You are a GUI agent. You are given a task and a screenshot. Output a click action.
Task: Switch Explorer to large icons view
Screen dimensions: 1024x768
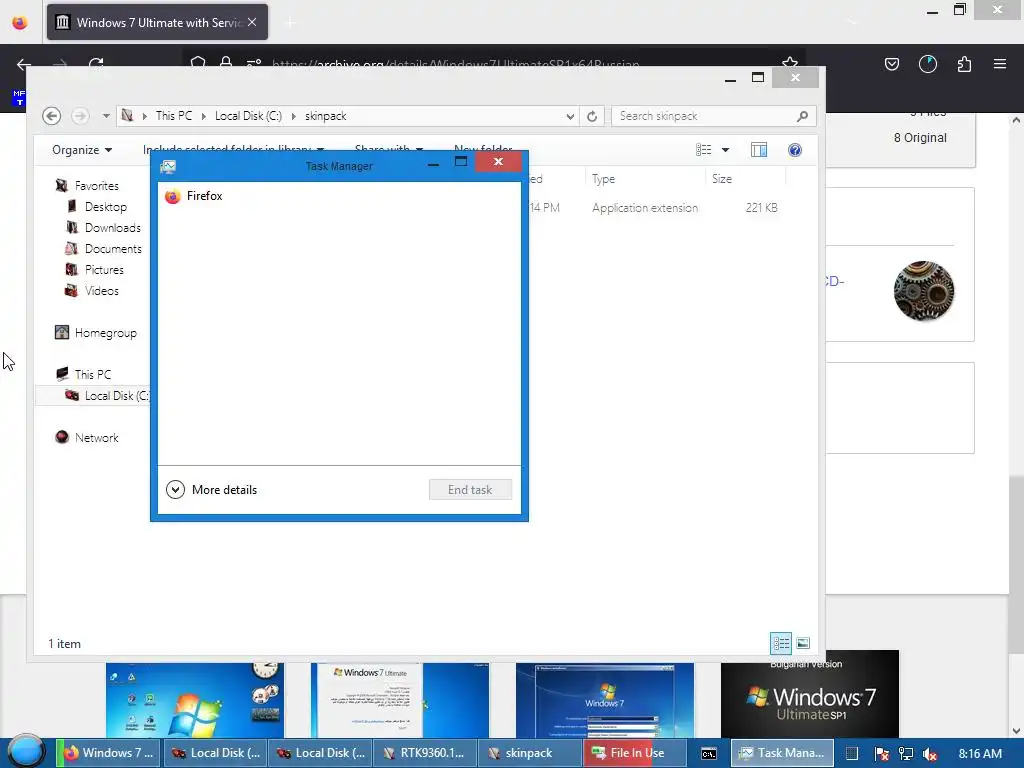tap(803, 643)
